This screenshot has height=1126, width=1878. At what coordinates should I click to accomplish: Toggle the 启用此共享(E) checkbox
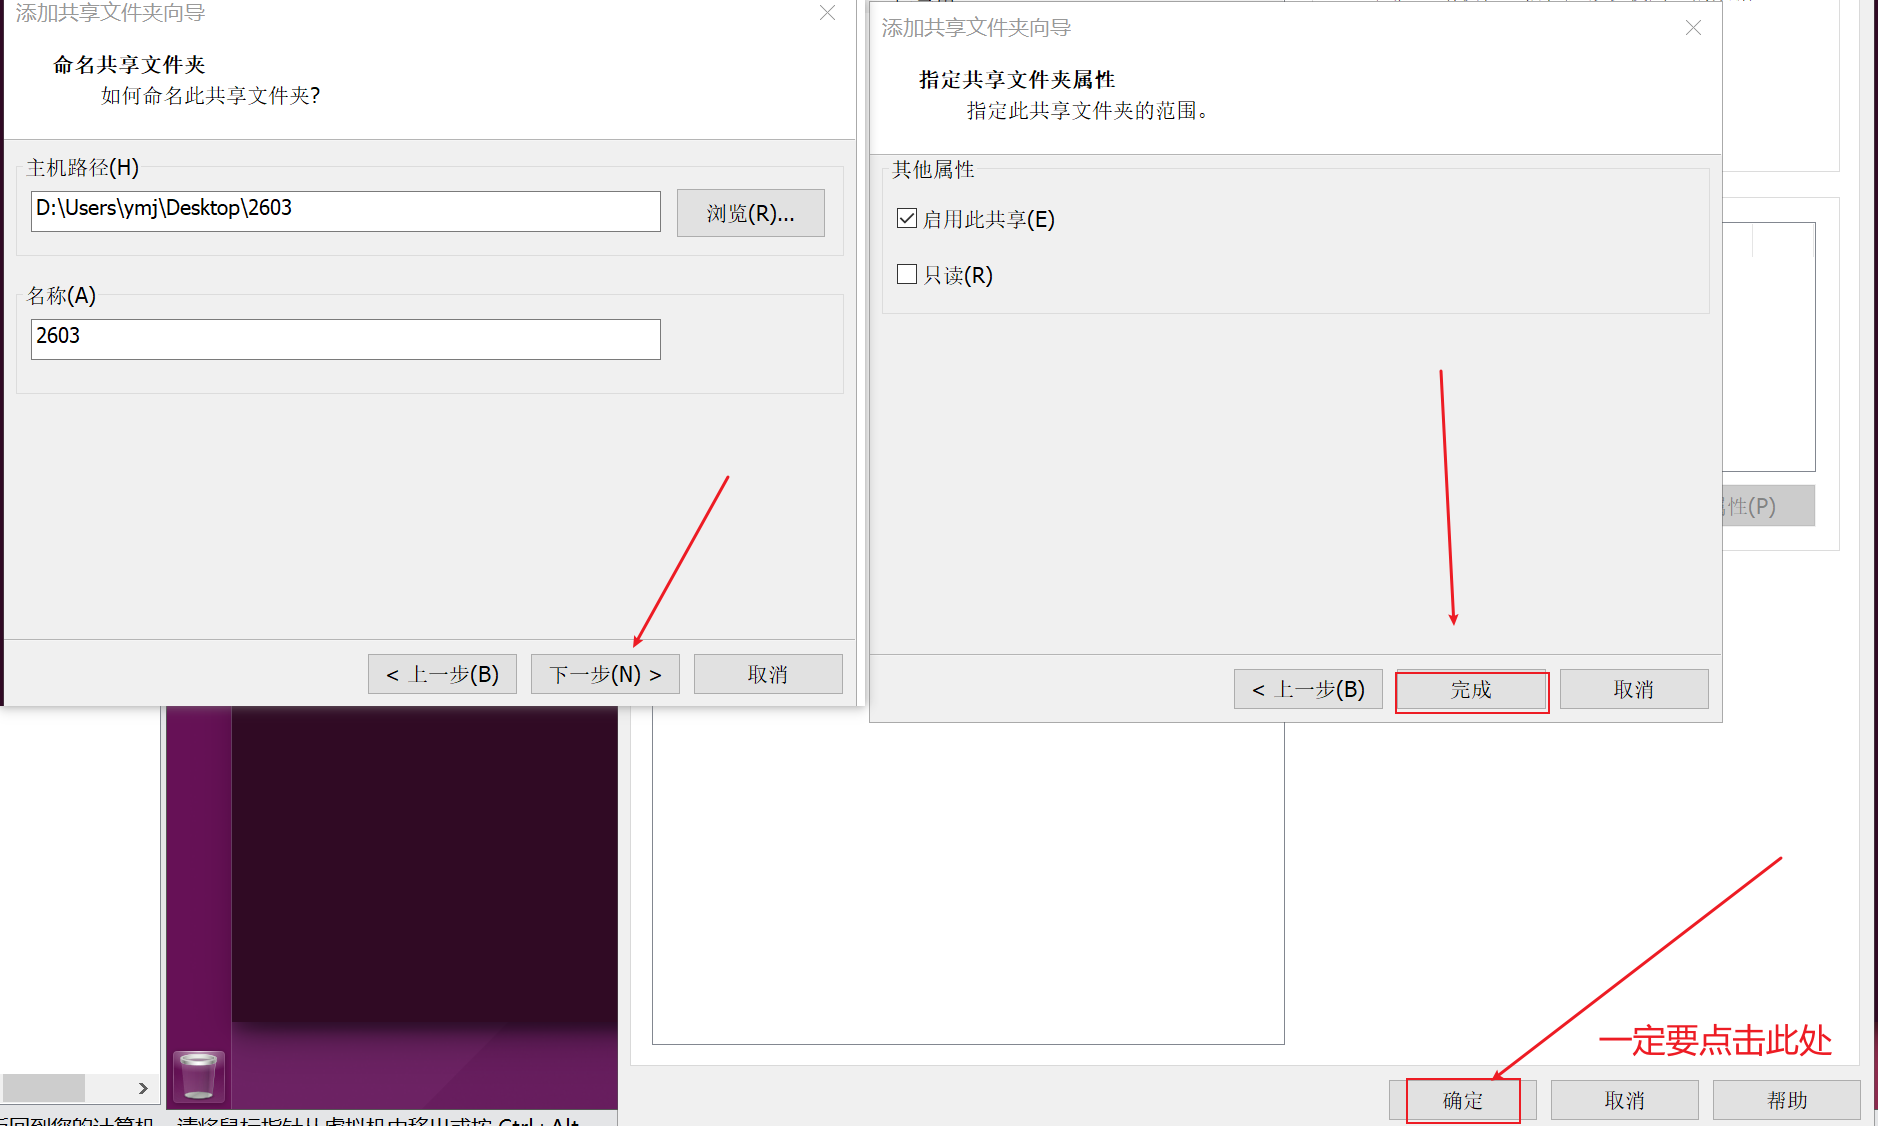pyautogui.click(x=907, y=218)
